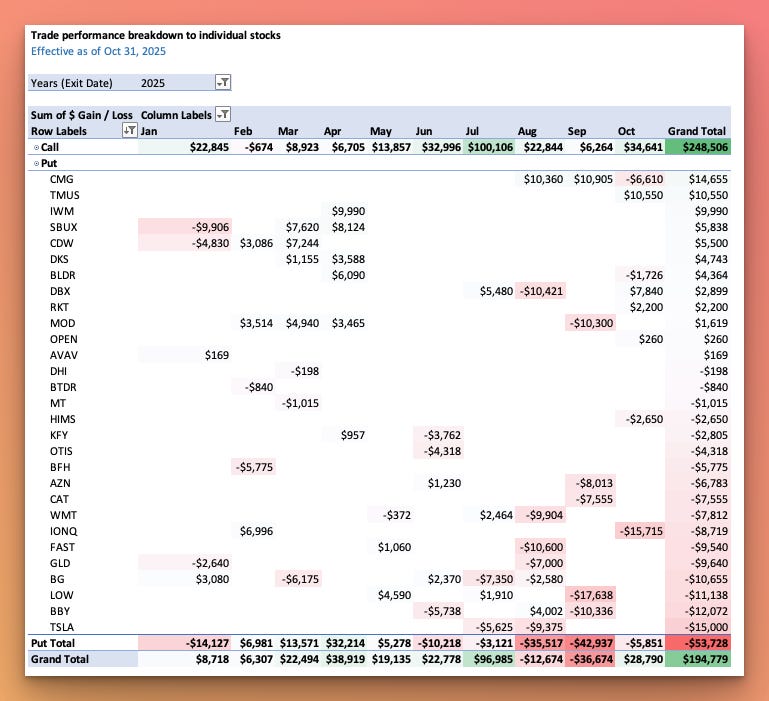Click overall grand total $194,779
Viewport: 769px width, 701px height.
click(705, 659)
